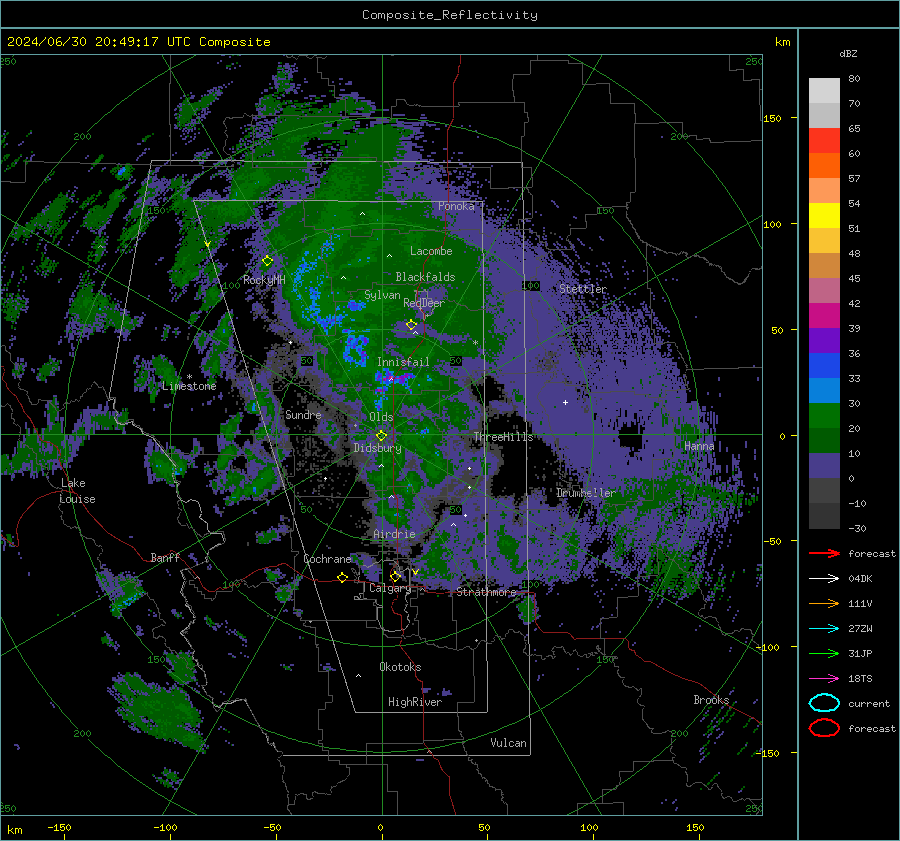Click the Vulcan town label
Viewport: 900px width, 841px height.
tap(509, 743)
